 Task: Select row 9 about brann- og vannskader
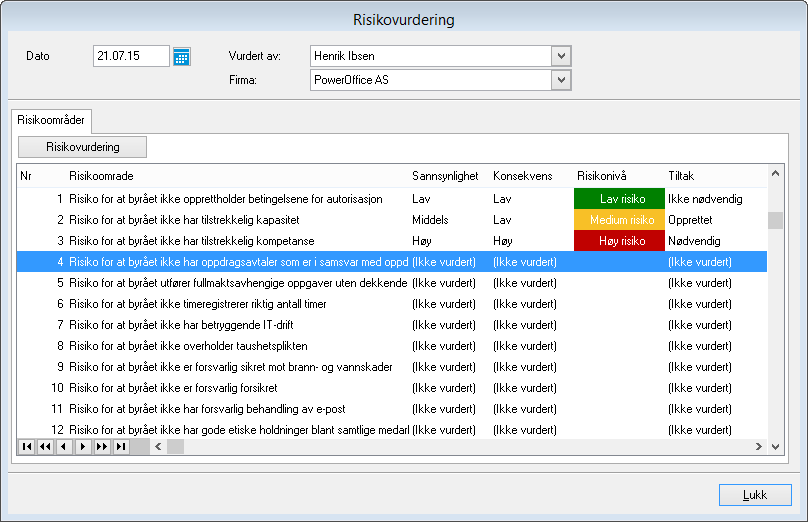pyautogui.click(x=392, y=367)
